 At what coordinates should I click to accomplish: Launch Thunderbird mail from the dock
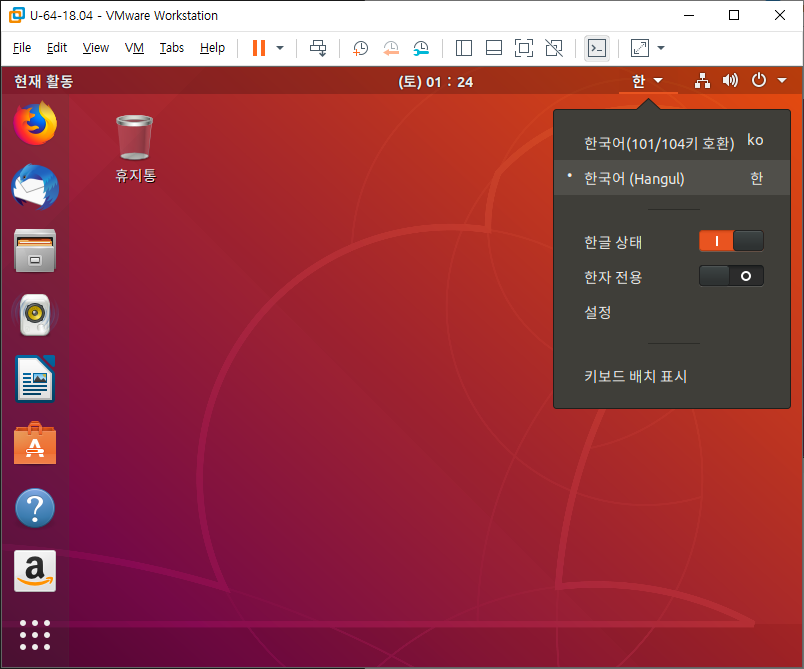click(x=35, y=187)
